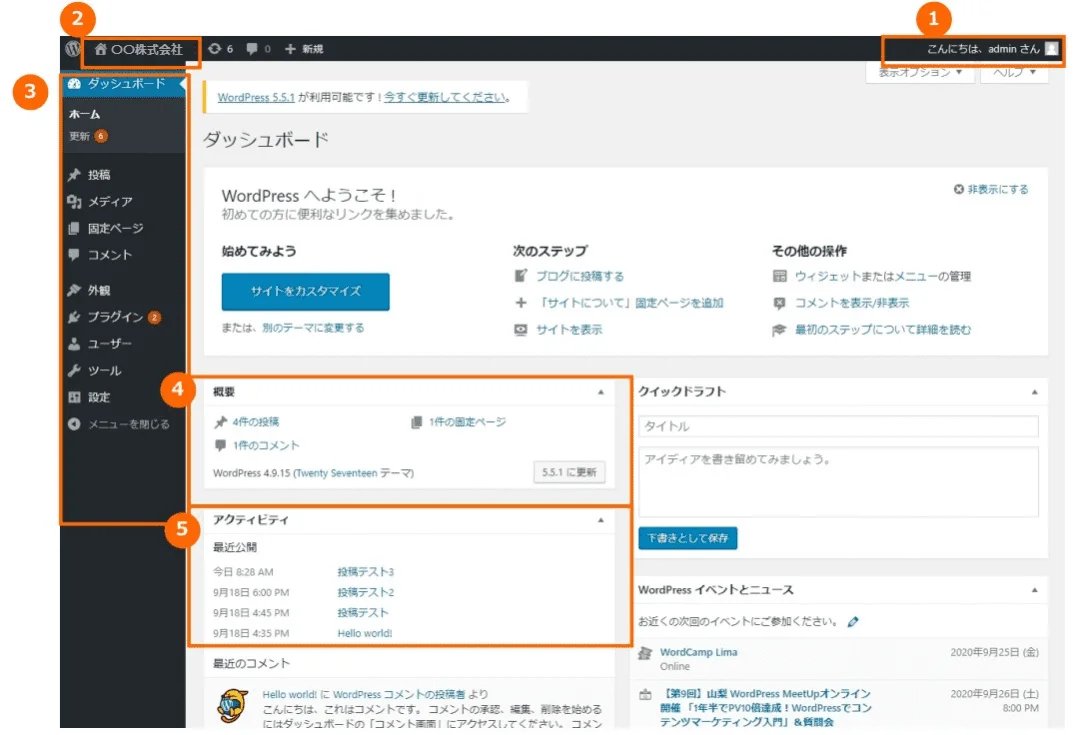This screenshot has width=1078, height=735.
Task: Open the Hello world! link in recent posts
Action: pos(364,633)
